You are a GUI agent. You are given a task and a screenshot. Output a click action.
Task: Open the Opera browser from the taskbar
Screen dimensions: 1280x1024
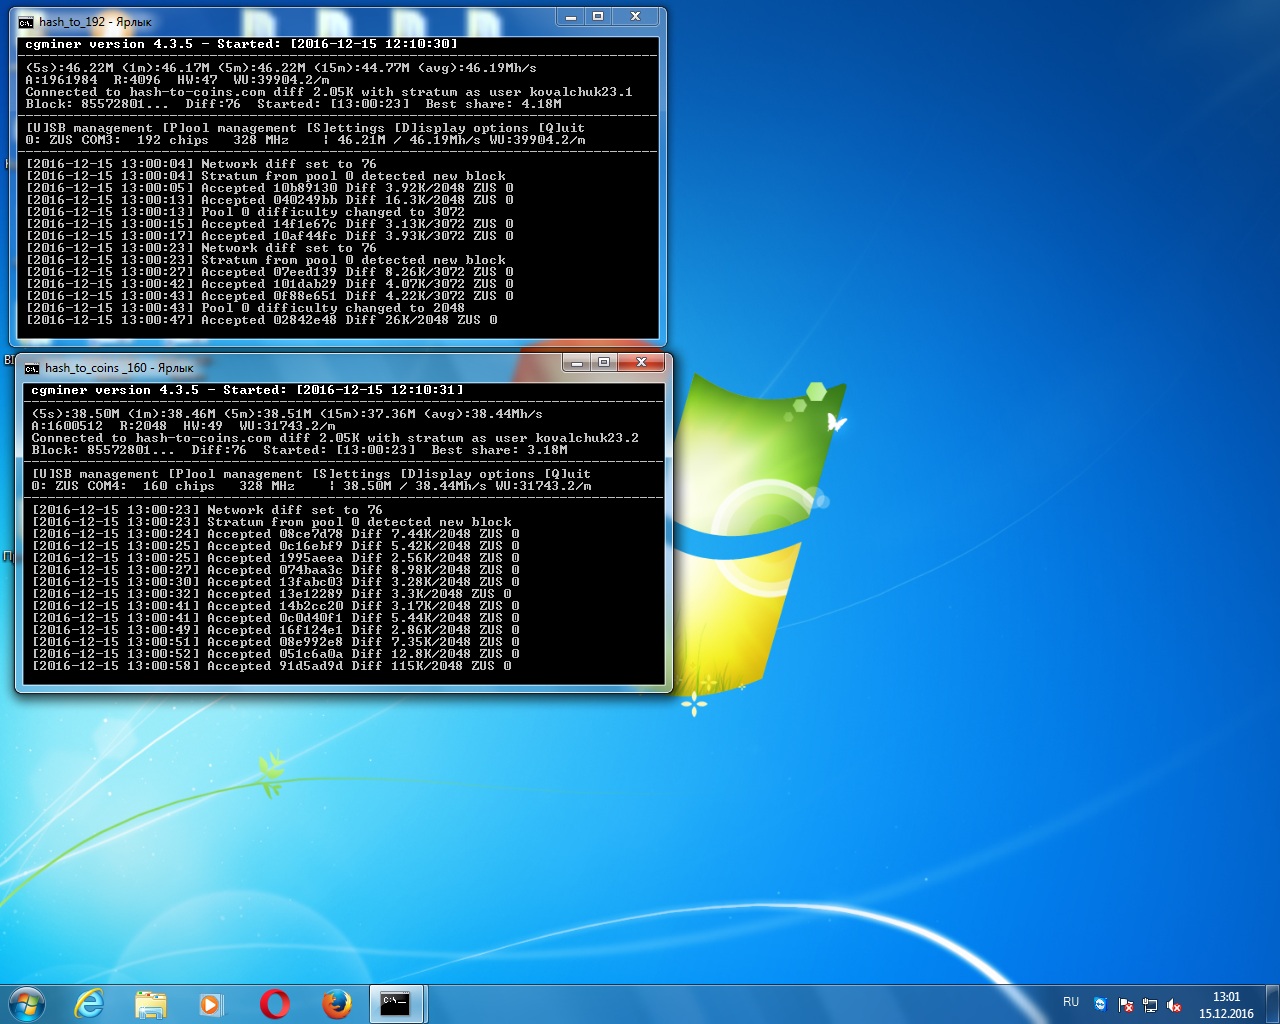click(274, 1004)
